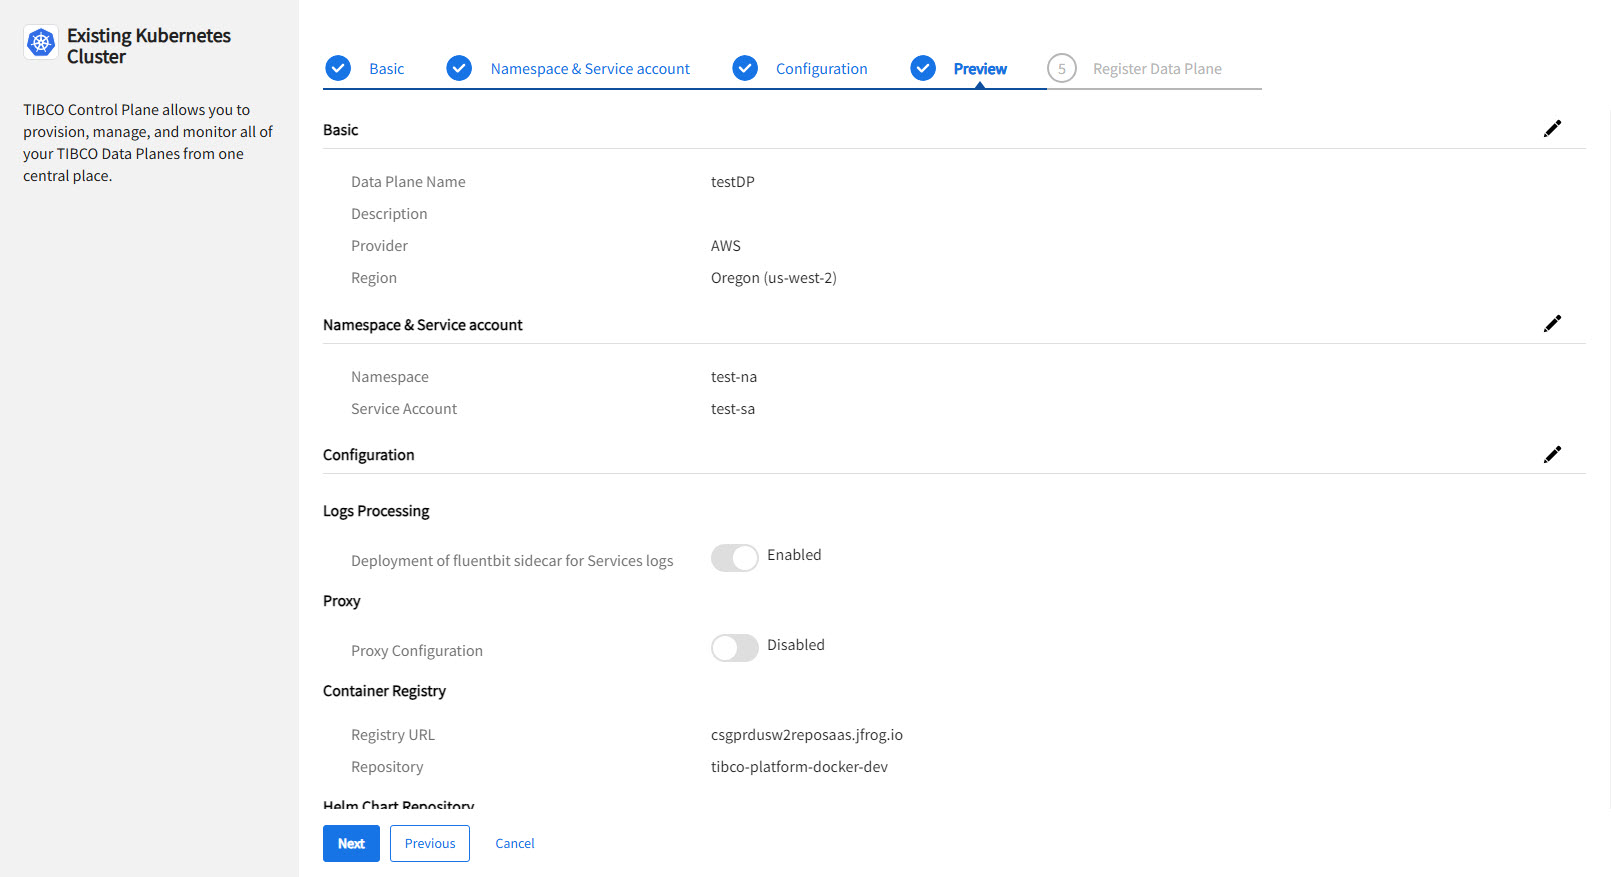This screenshot has width=1611, height=877.
Task: Open Namespace & Service account tab
Action: point(590,69)
